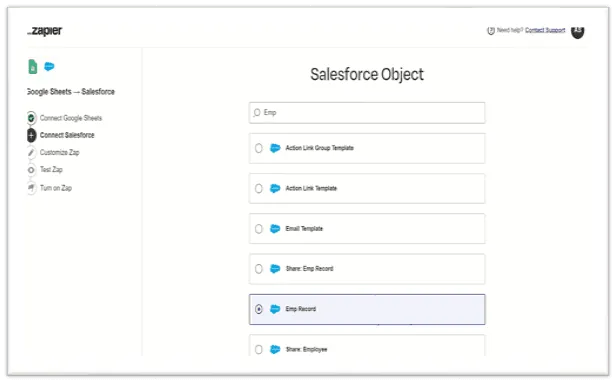Click the magnifier icon in search box
This screenshot has height=384, width=614.
[257, 113]
